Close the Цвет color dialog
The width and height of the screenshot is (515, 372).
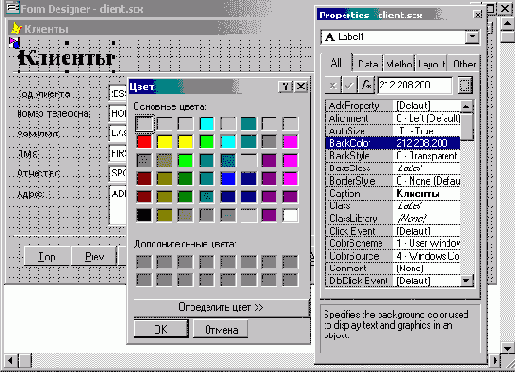pyautogui.click(x=301, y=87)
